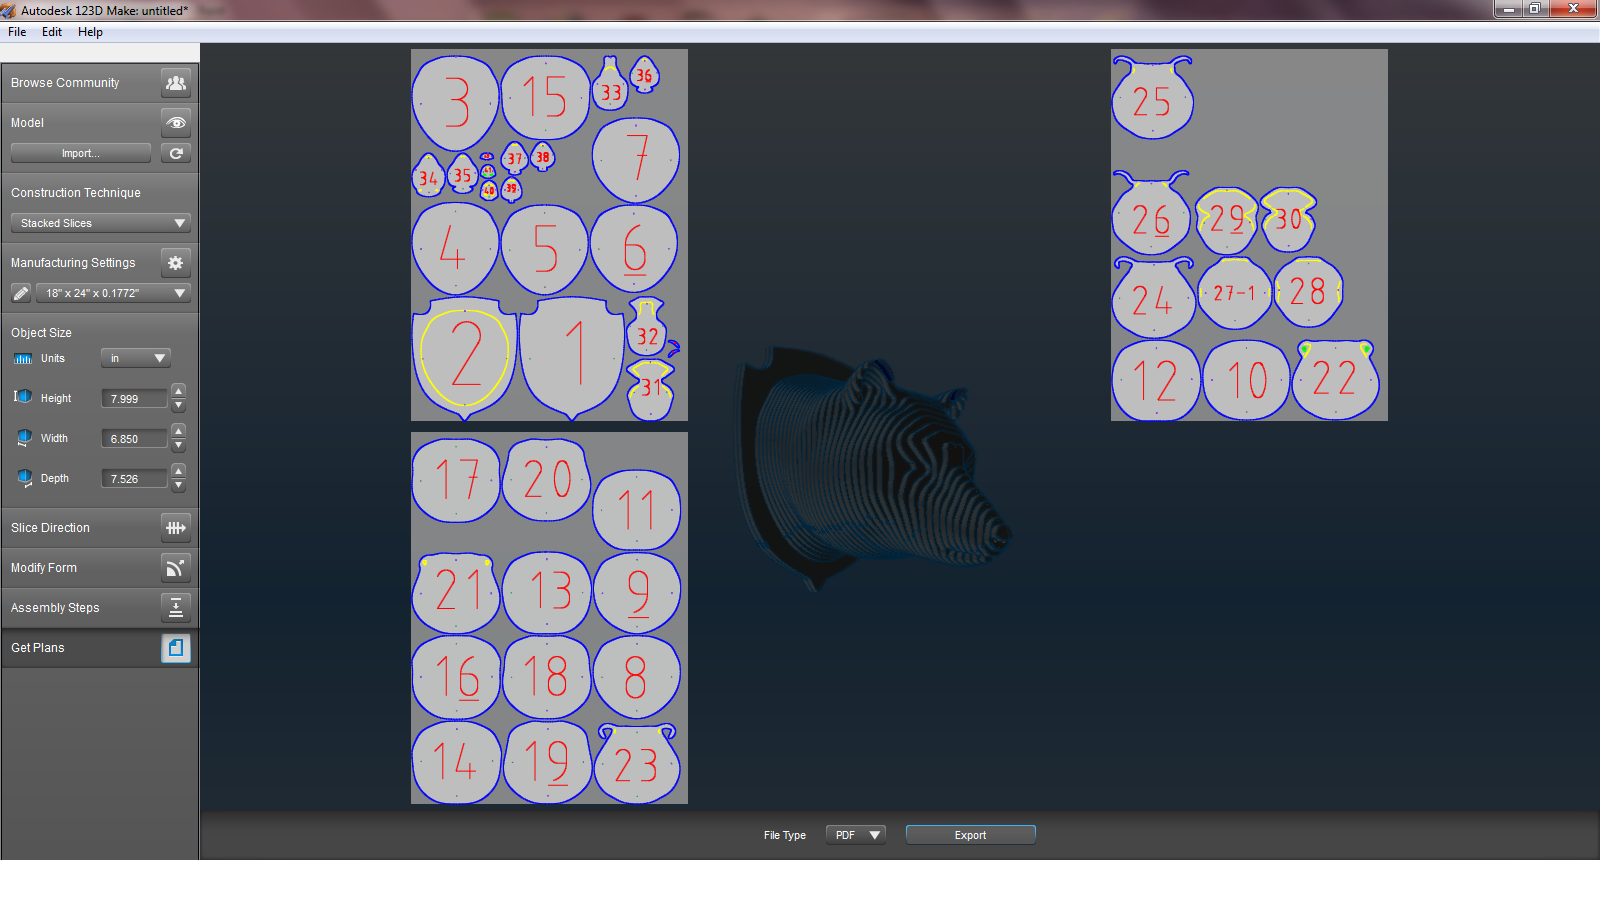
Task: Select slice number 6 on the sheet
Action: point(634,248)
